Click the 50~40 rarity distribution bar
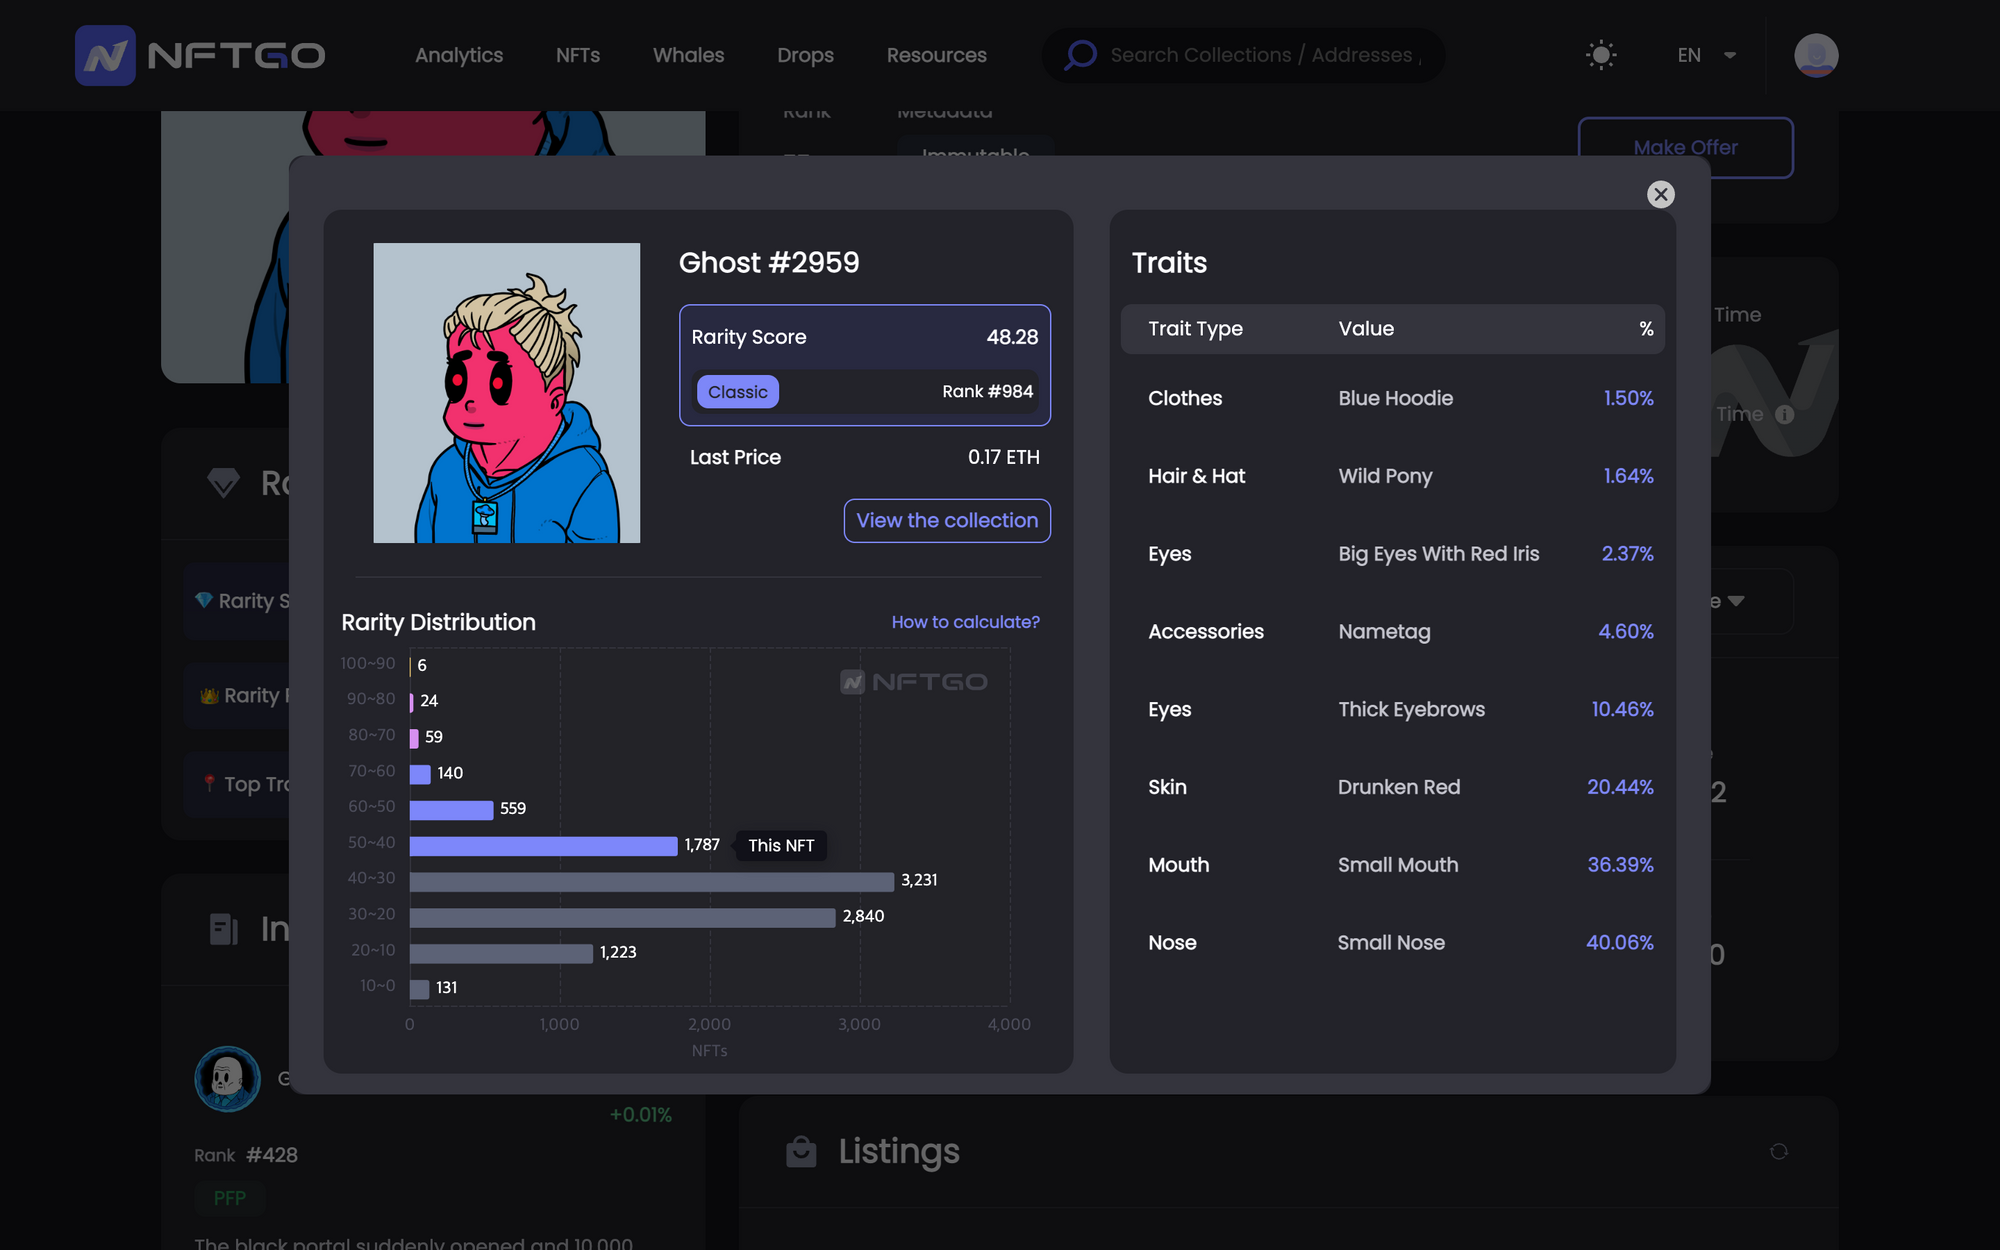 pos(543,846)
